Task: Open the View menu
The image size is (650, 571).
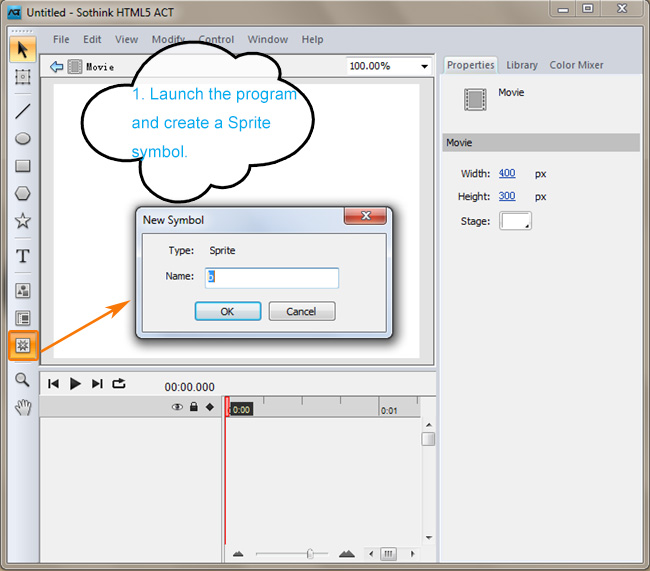Action: 126,39
